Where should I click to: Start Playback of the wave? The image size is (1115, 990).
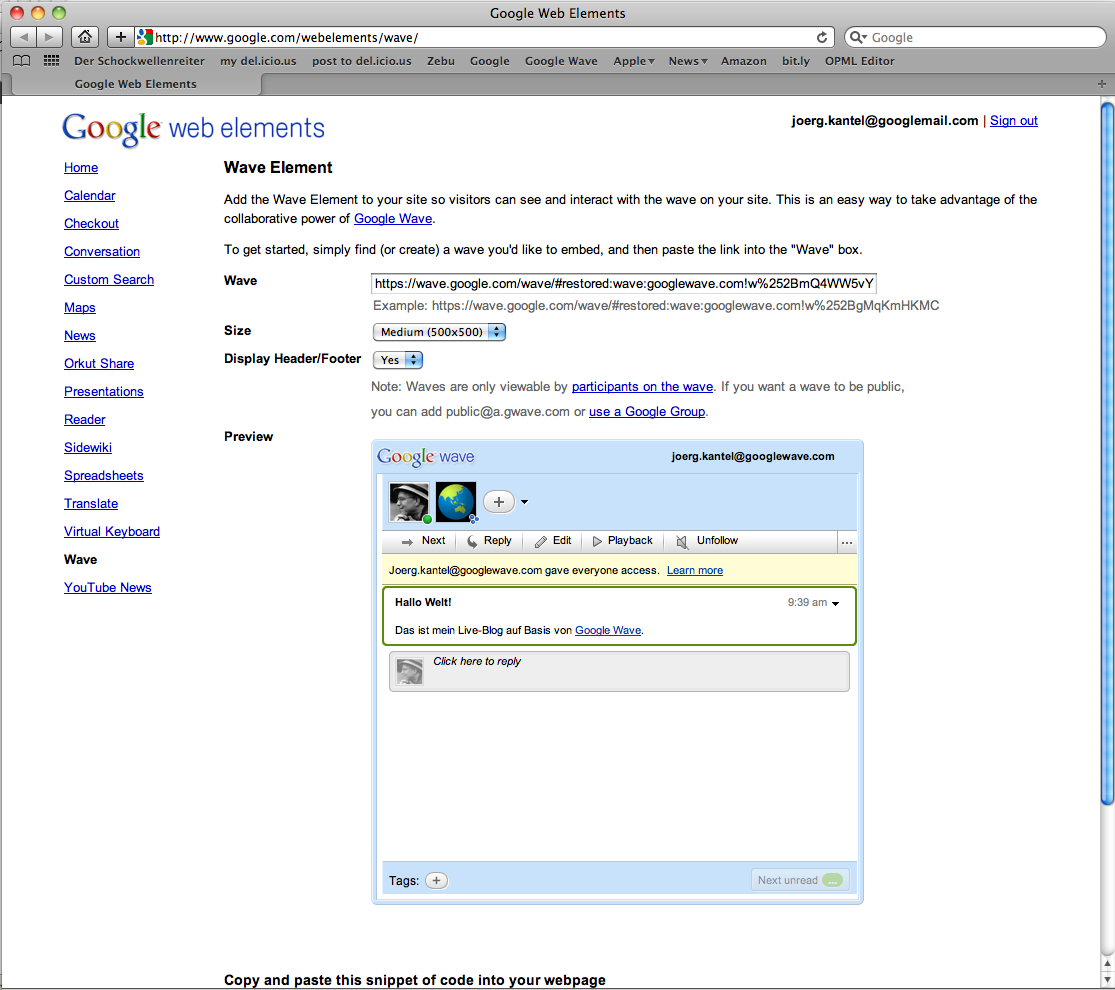tap(622, 541)
